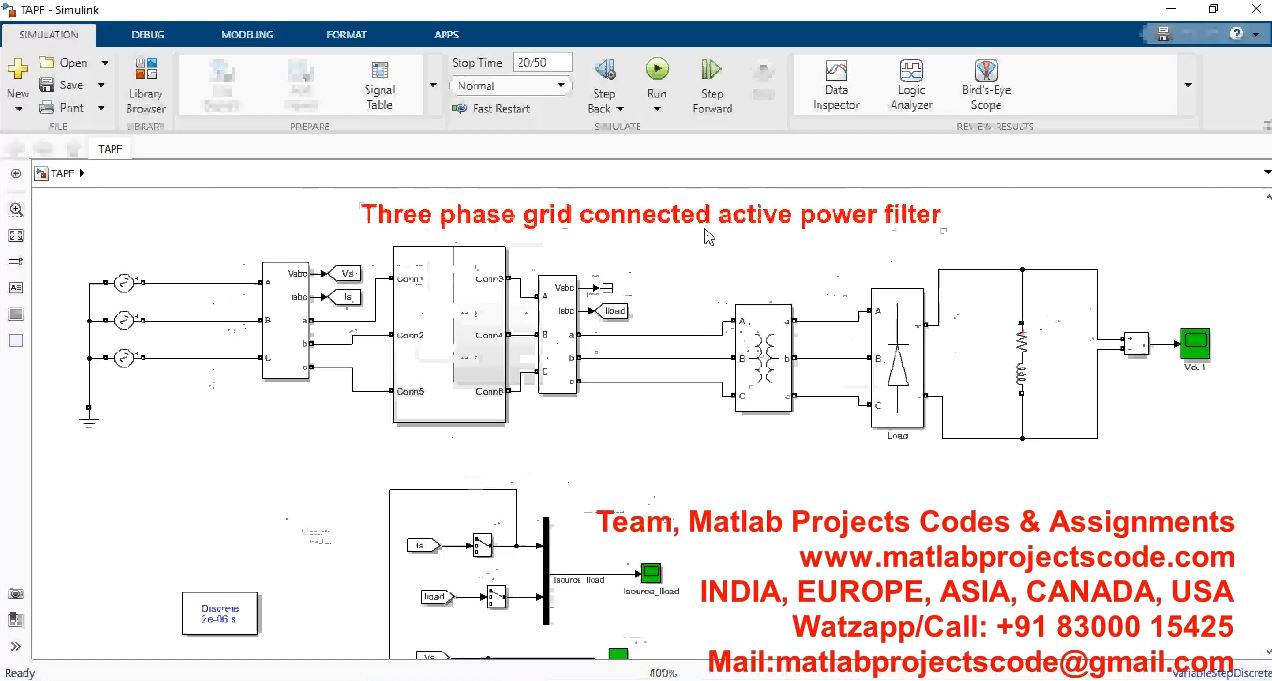Switch to the Simulation ribbon tab
This screenshot has height=681, width=1272.
coord(48,34)
